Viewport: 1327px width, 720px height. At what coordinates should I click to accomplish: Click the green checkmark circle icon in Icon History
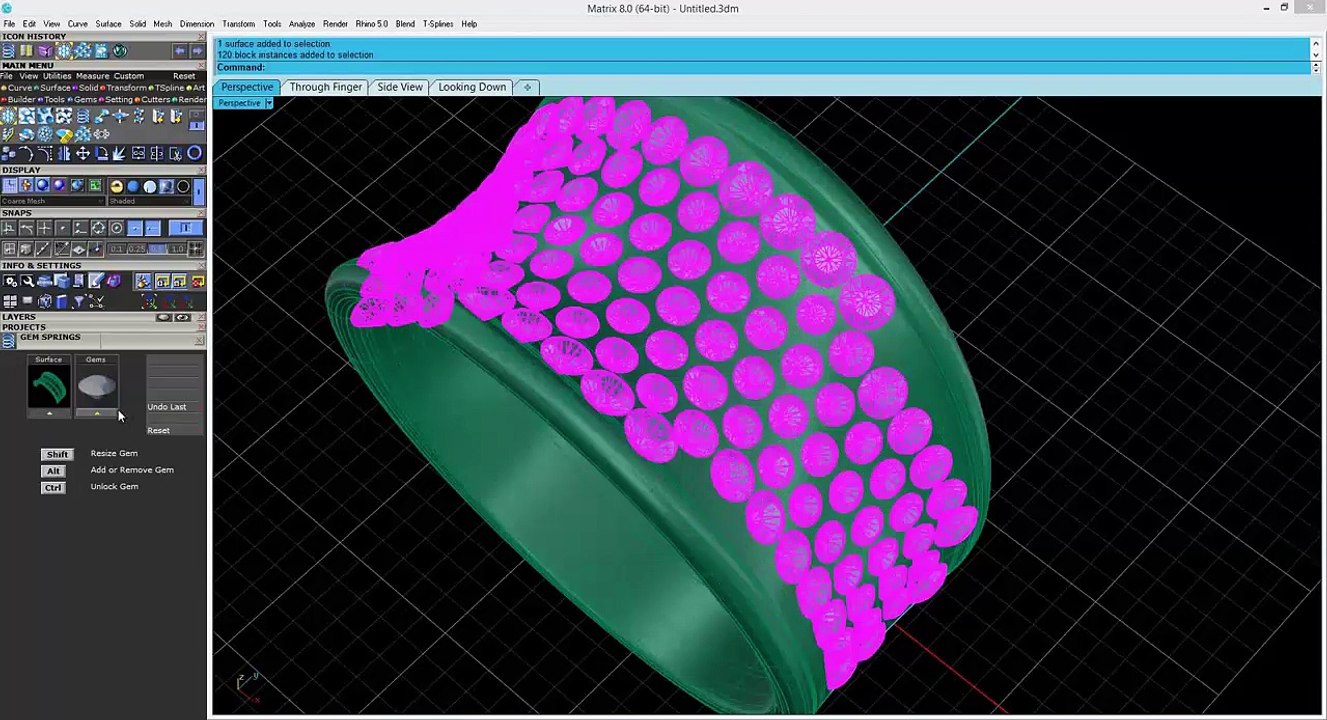click(x=120, y=51)
